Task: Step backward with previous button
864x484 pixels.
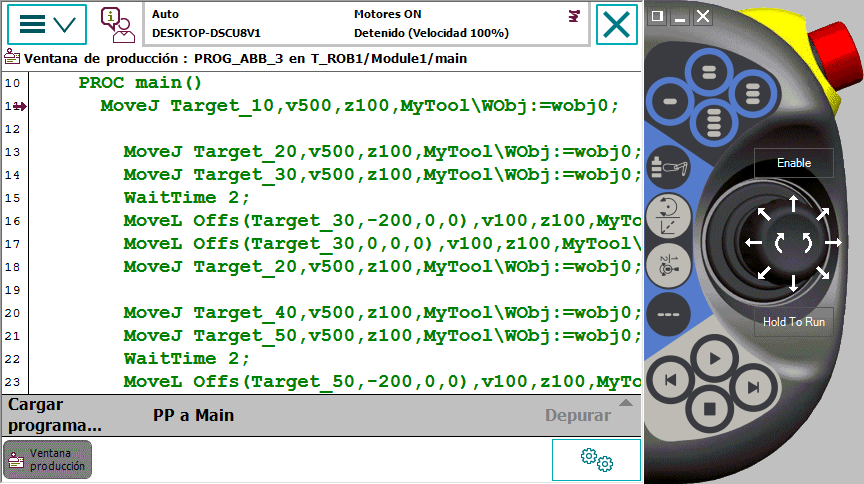Action: click(x=670, y=380)
